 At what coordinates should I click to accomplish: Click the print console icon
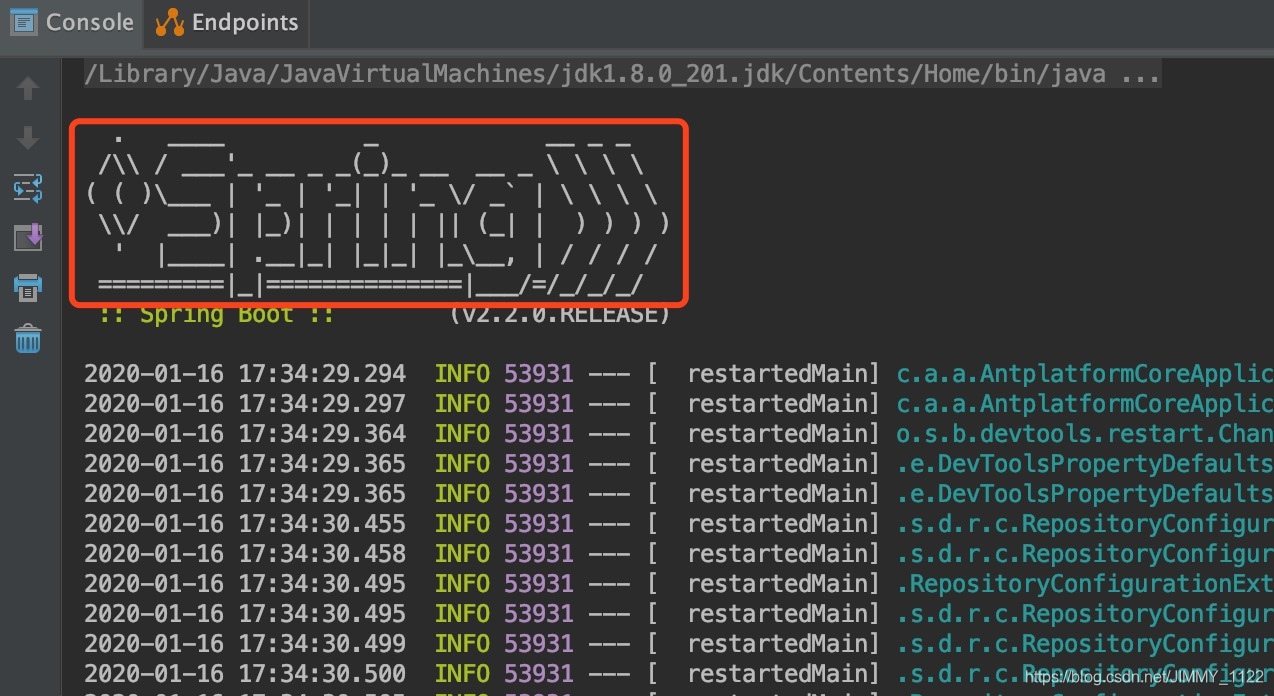coord(28,288)
